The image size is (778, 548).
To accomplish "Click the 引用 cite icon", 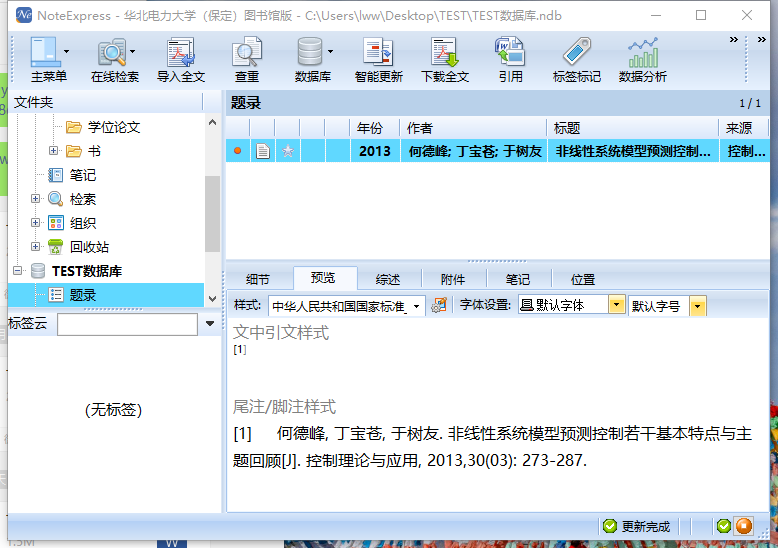I will (510, 52).
